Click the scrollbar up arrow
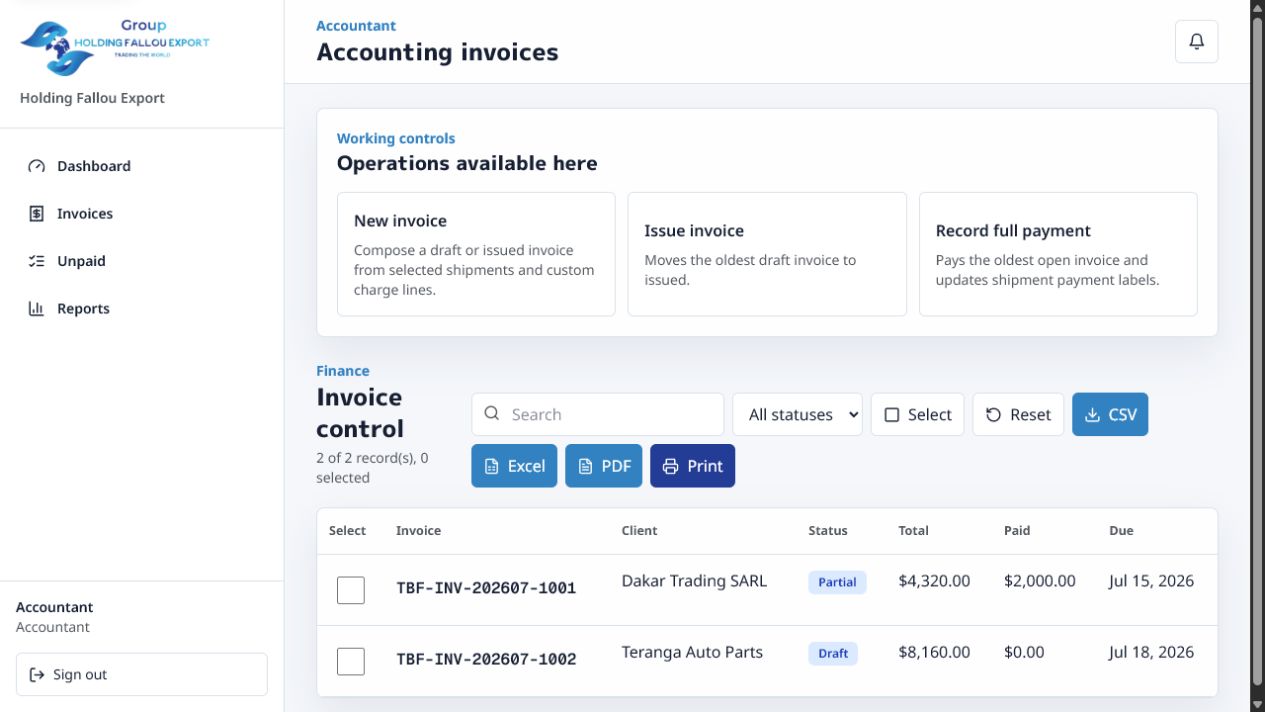Screen dimensions: 1265x712 click(x=1257, y=8)
